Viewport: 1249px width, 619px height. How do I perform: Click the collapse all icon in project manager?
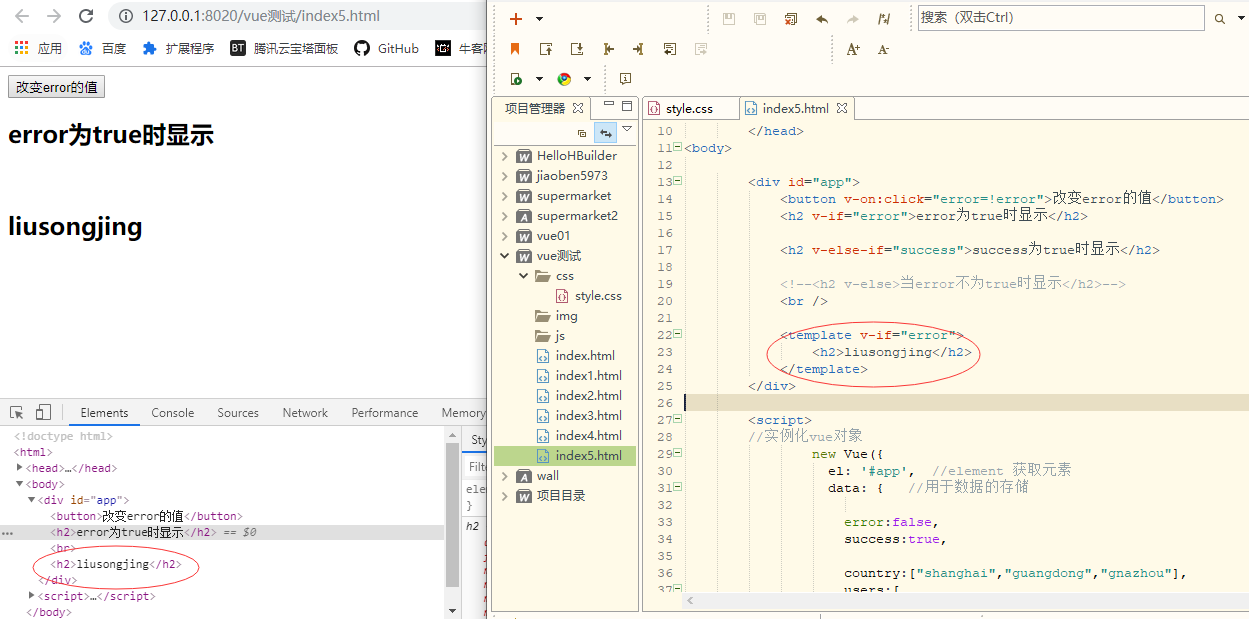582,132
